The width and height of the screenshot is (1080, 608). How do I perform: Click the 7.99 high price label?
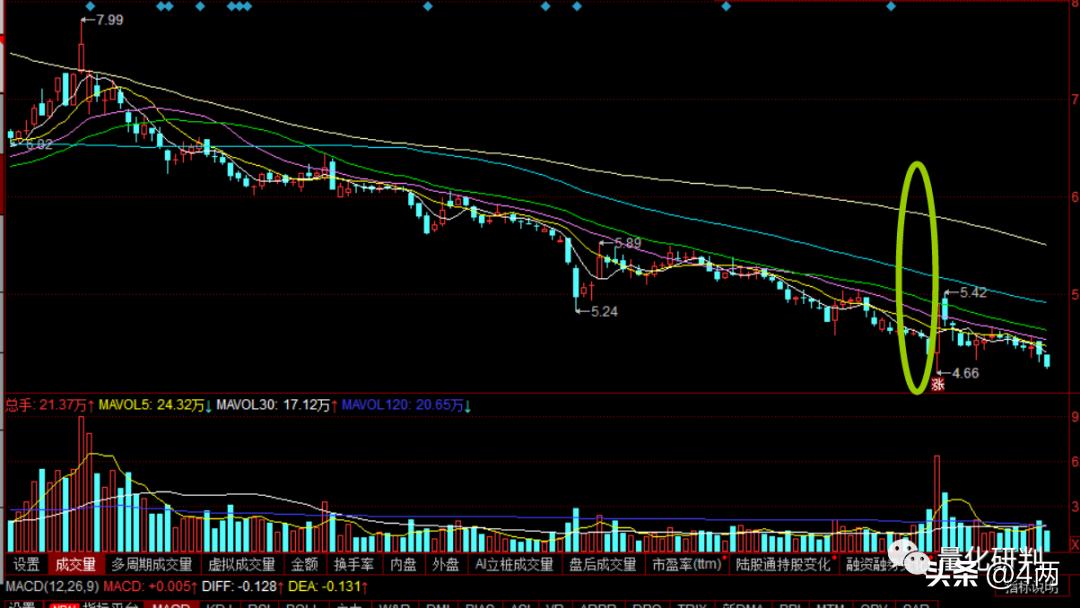coord(108,19)
